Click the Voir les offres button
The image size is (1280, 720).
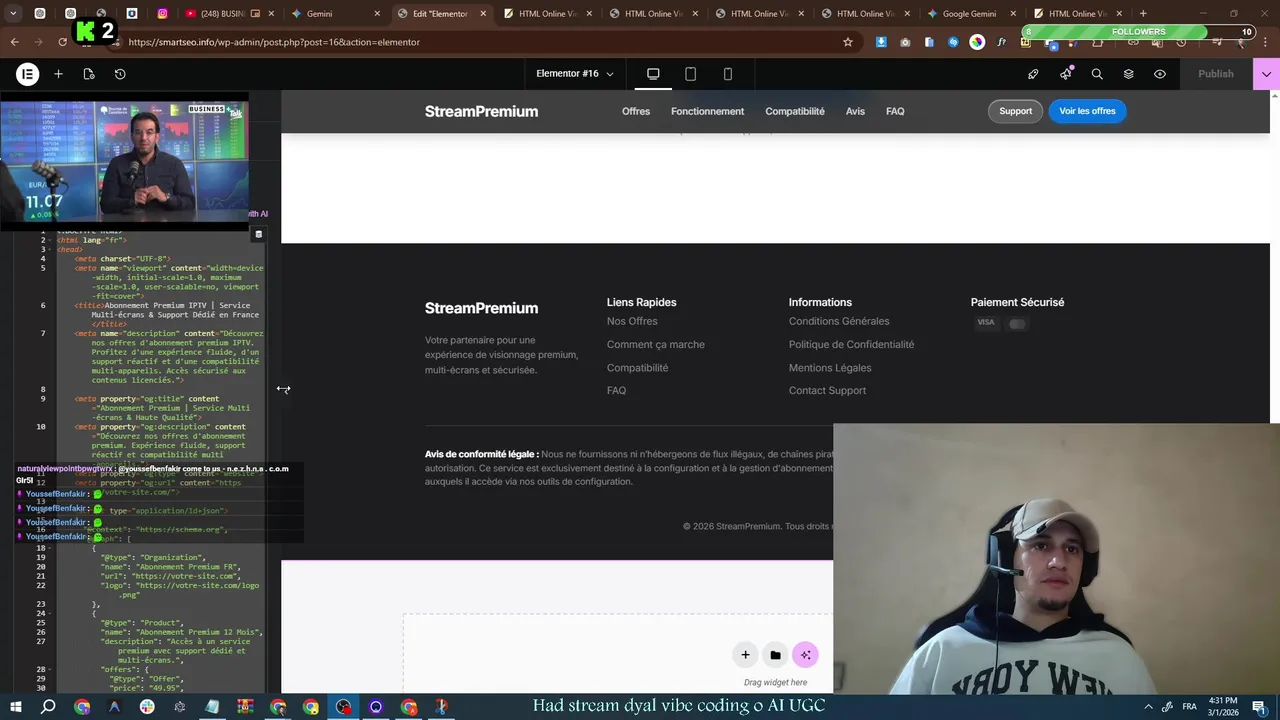pos(1087,111)
